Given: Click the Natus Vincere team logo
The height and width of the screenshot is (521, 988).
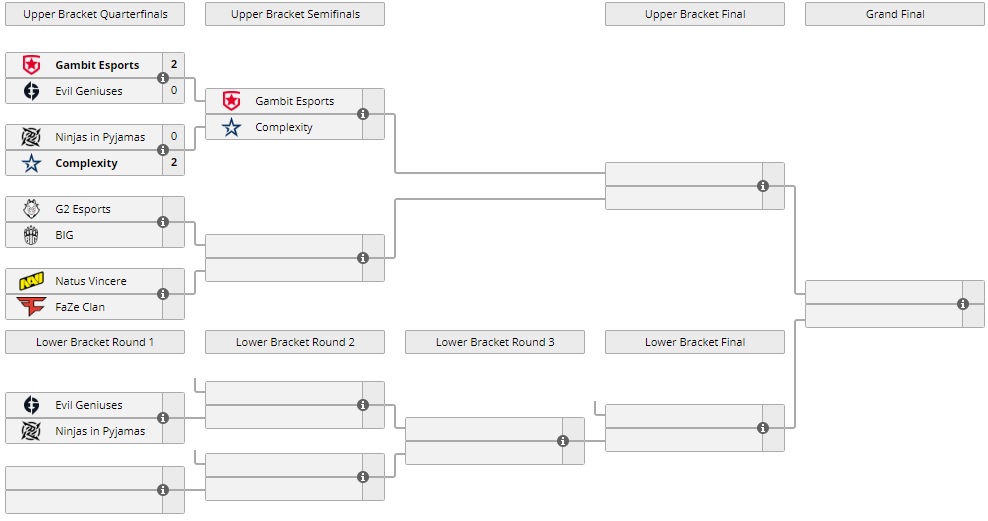Looking at the screenshot, I should point(31,281).
